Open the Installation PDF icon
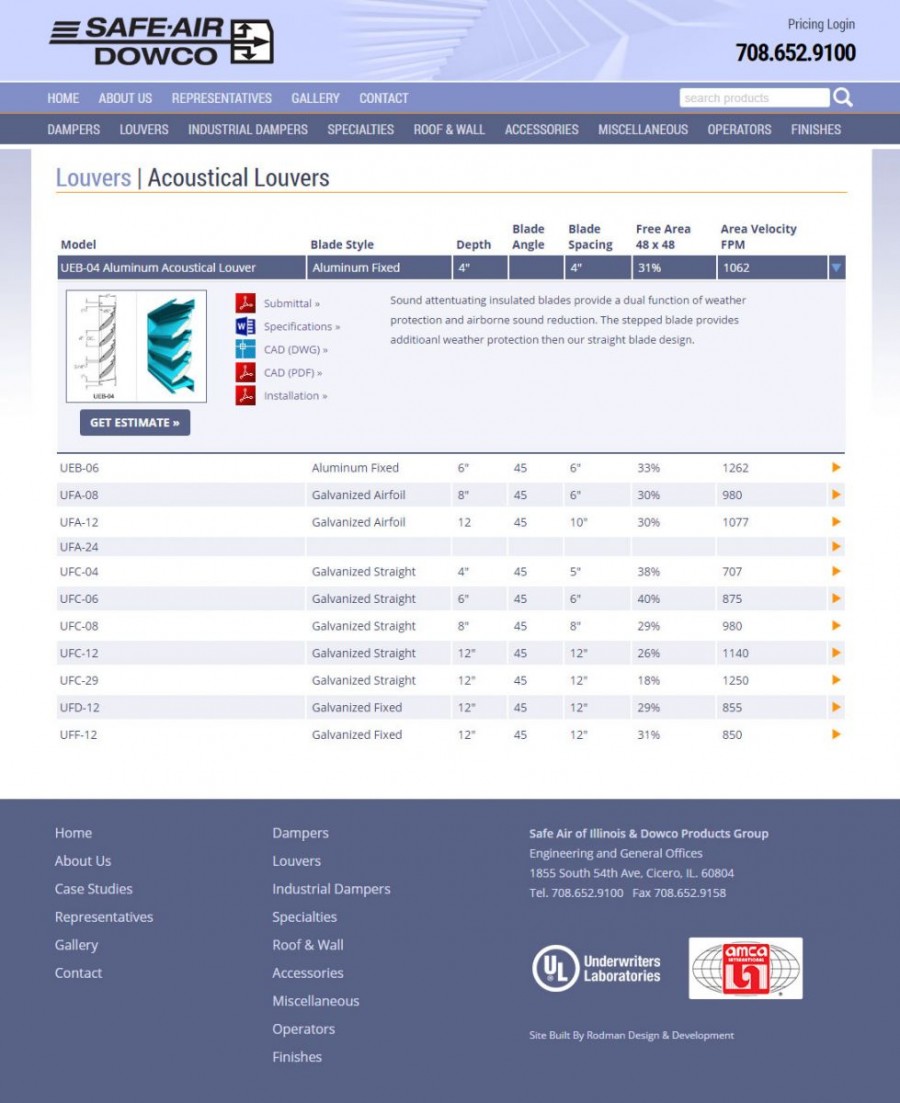This screenshot has width=900, height=1103. [x=245, y=395]
